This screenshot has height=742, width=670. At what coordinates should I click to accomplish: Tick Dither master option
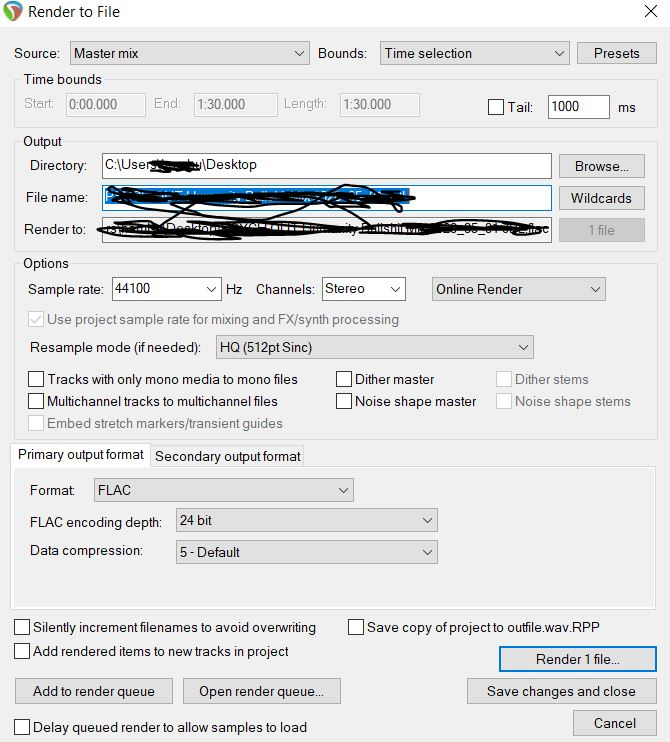click(x=344, y=379)
